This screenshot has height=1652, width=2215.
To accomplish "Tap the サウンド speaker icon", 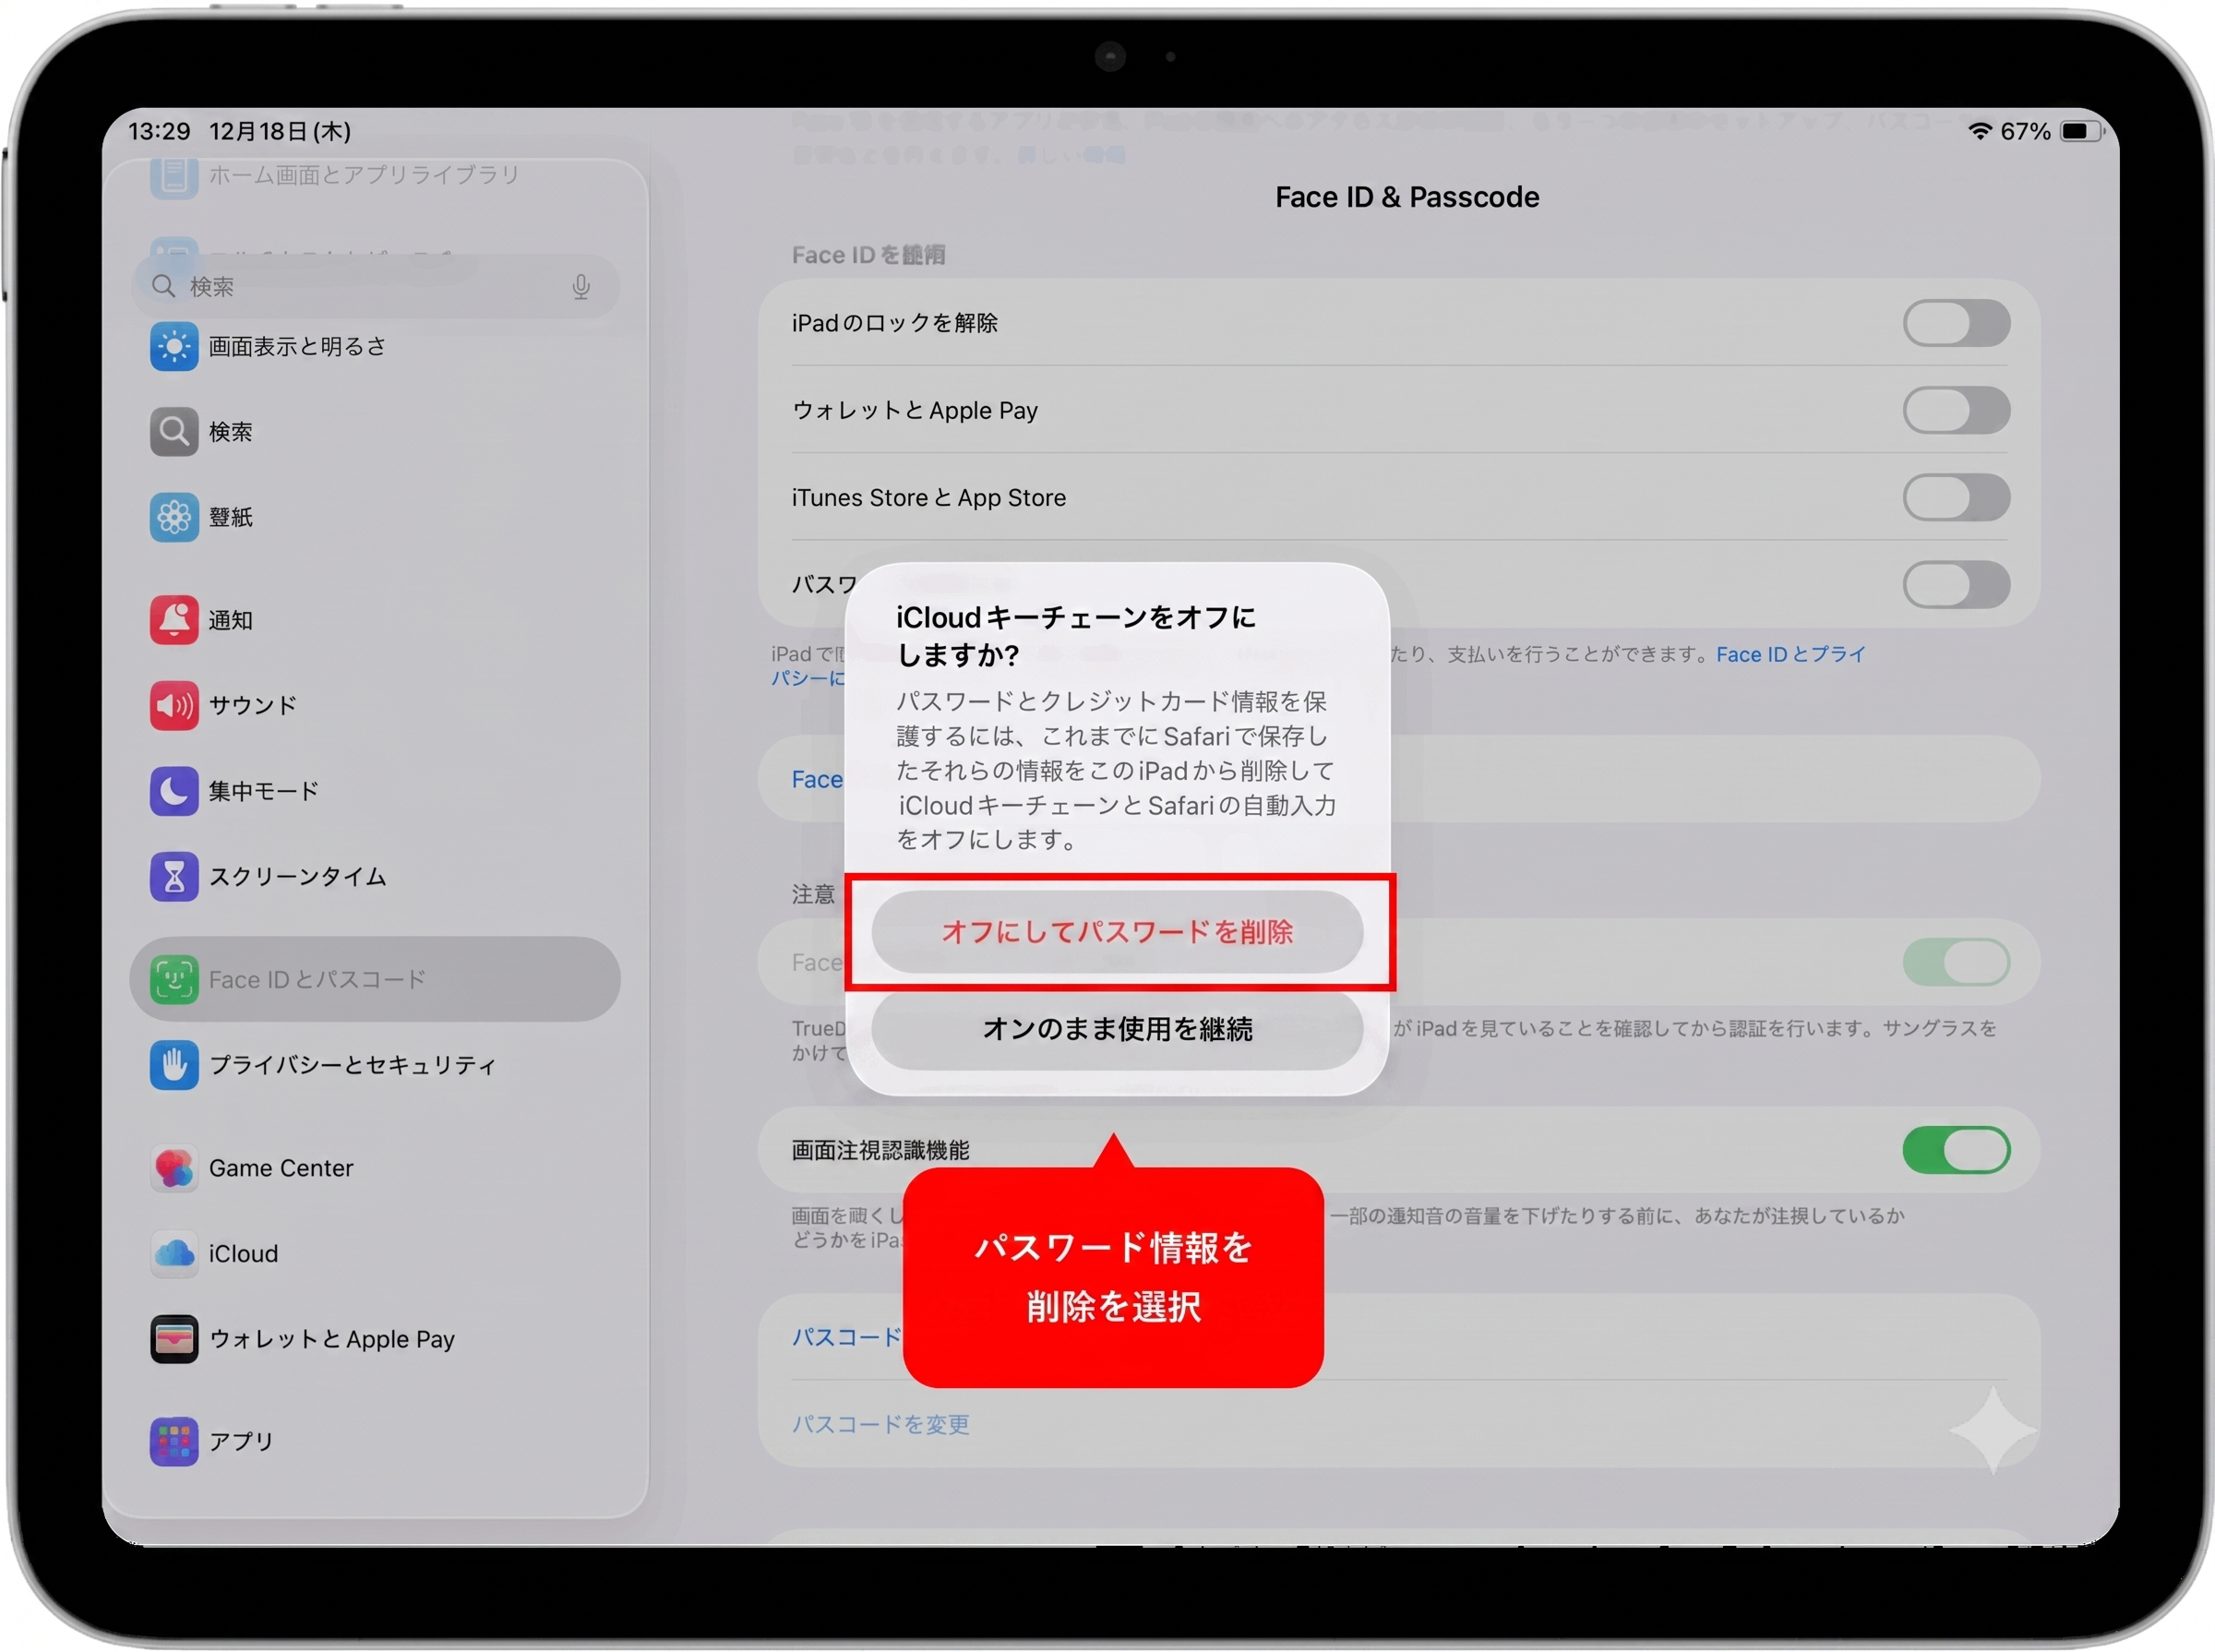I will (174, 706).
